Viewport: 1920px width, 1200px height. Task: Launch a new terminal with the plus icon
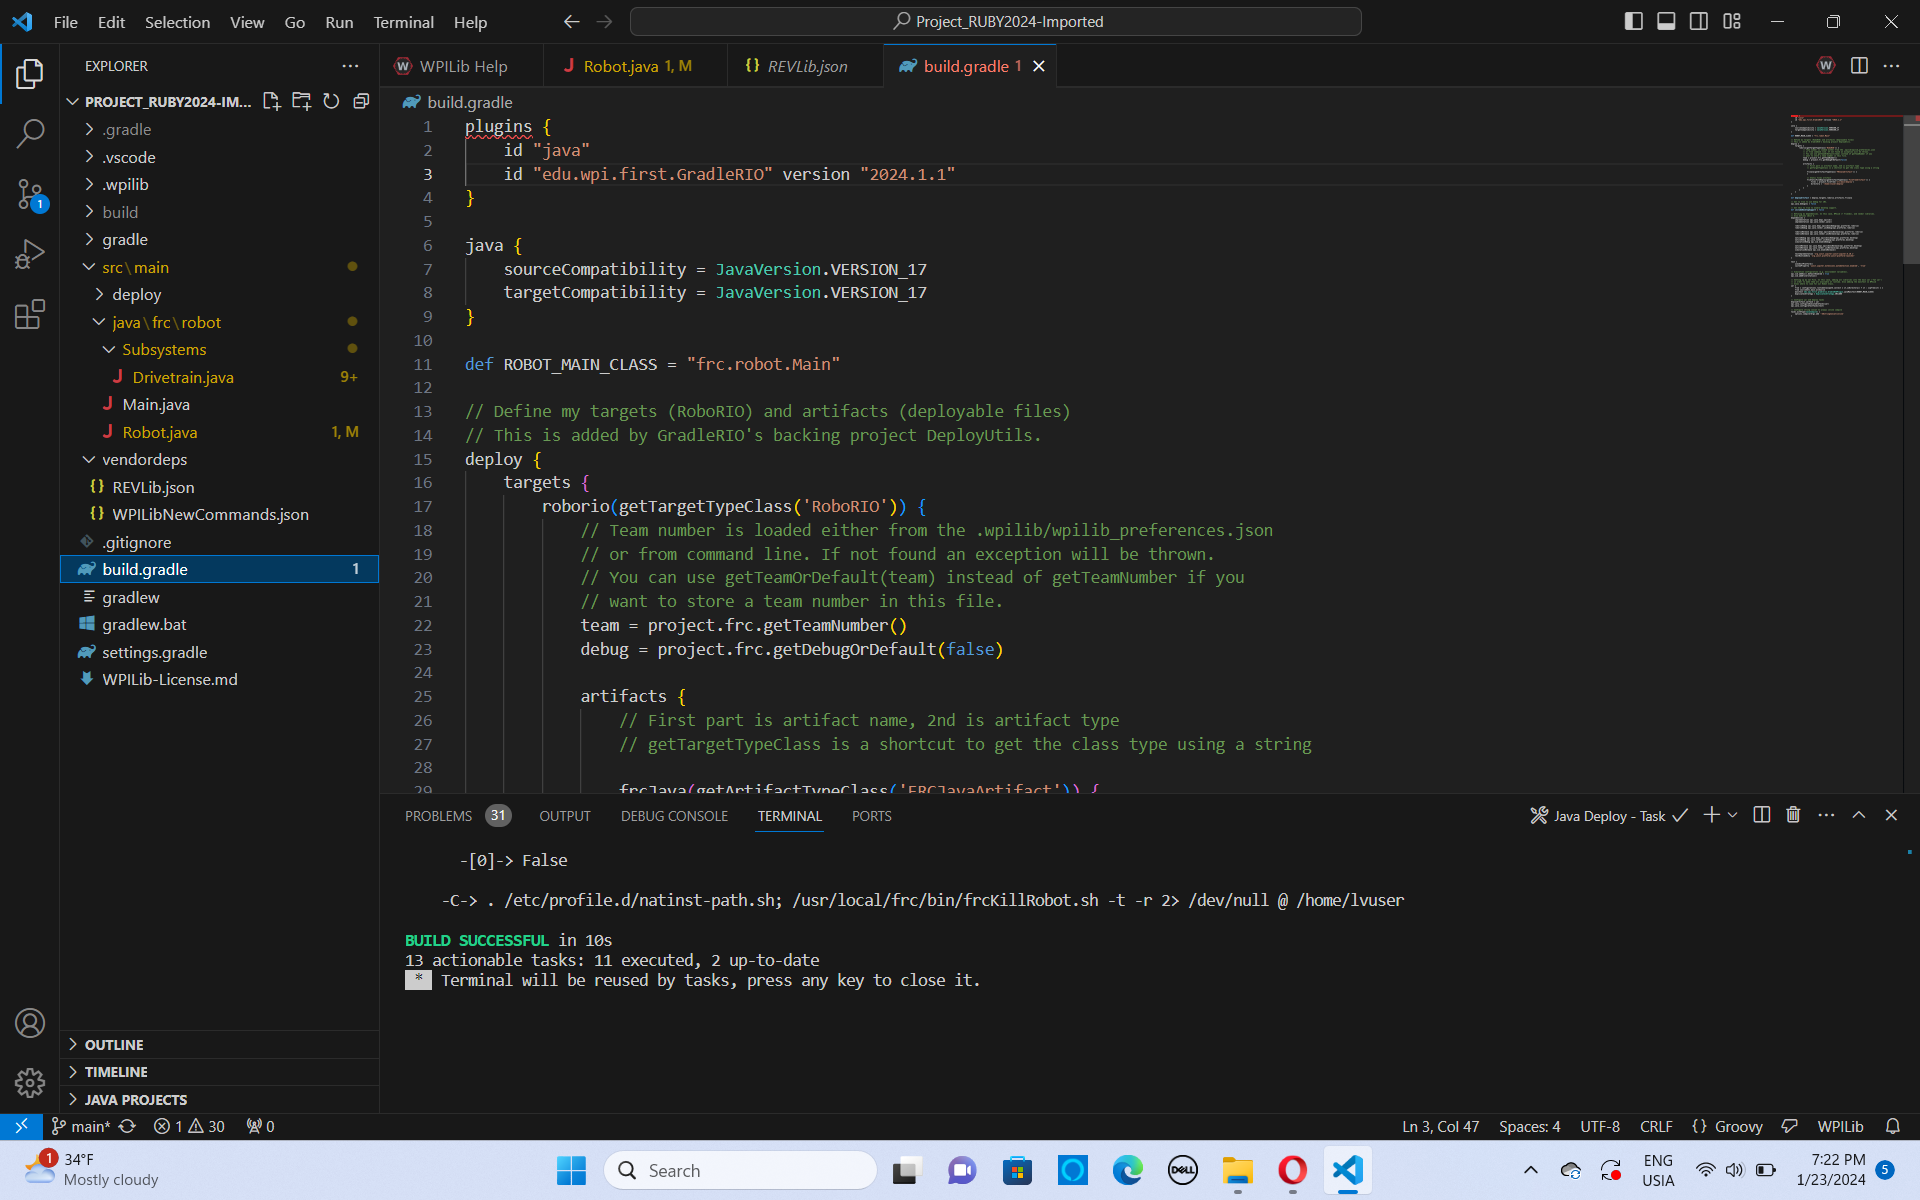point(1709,815)
